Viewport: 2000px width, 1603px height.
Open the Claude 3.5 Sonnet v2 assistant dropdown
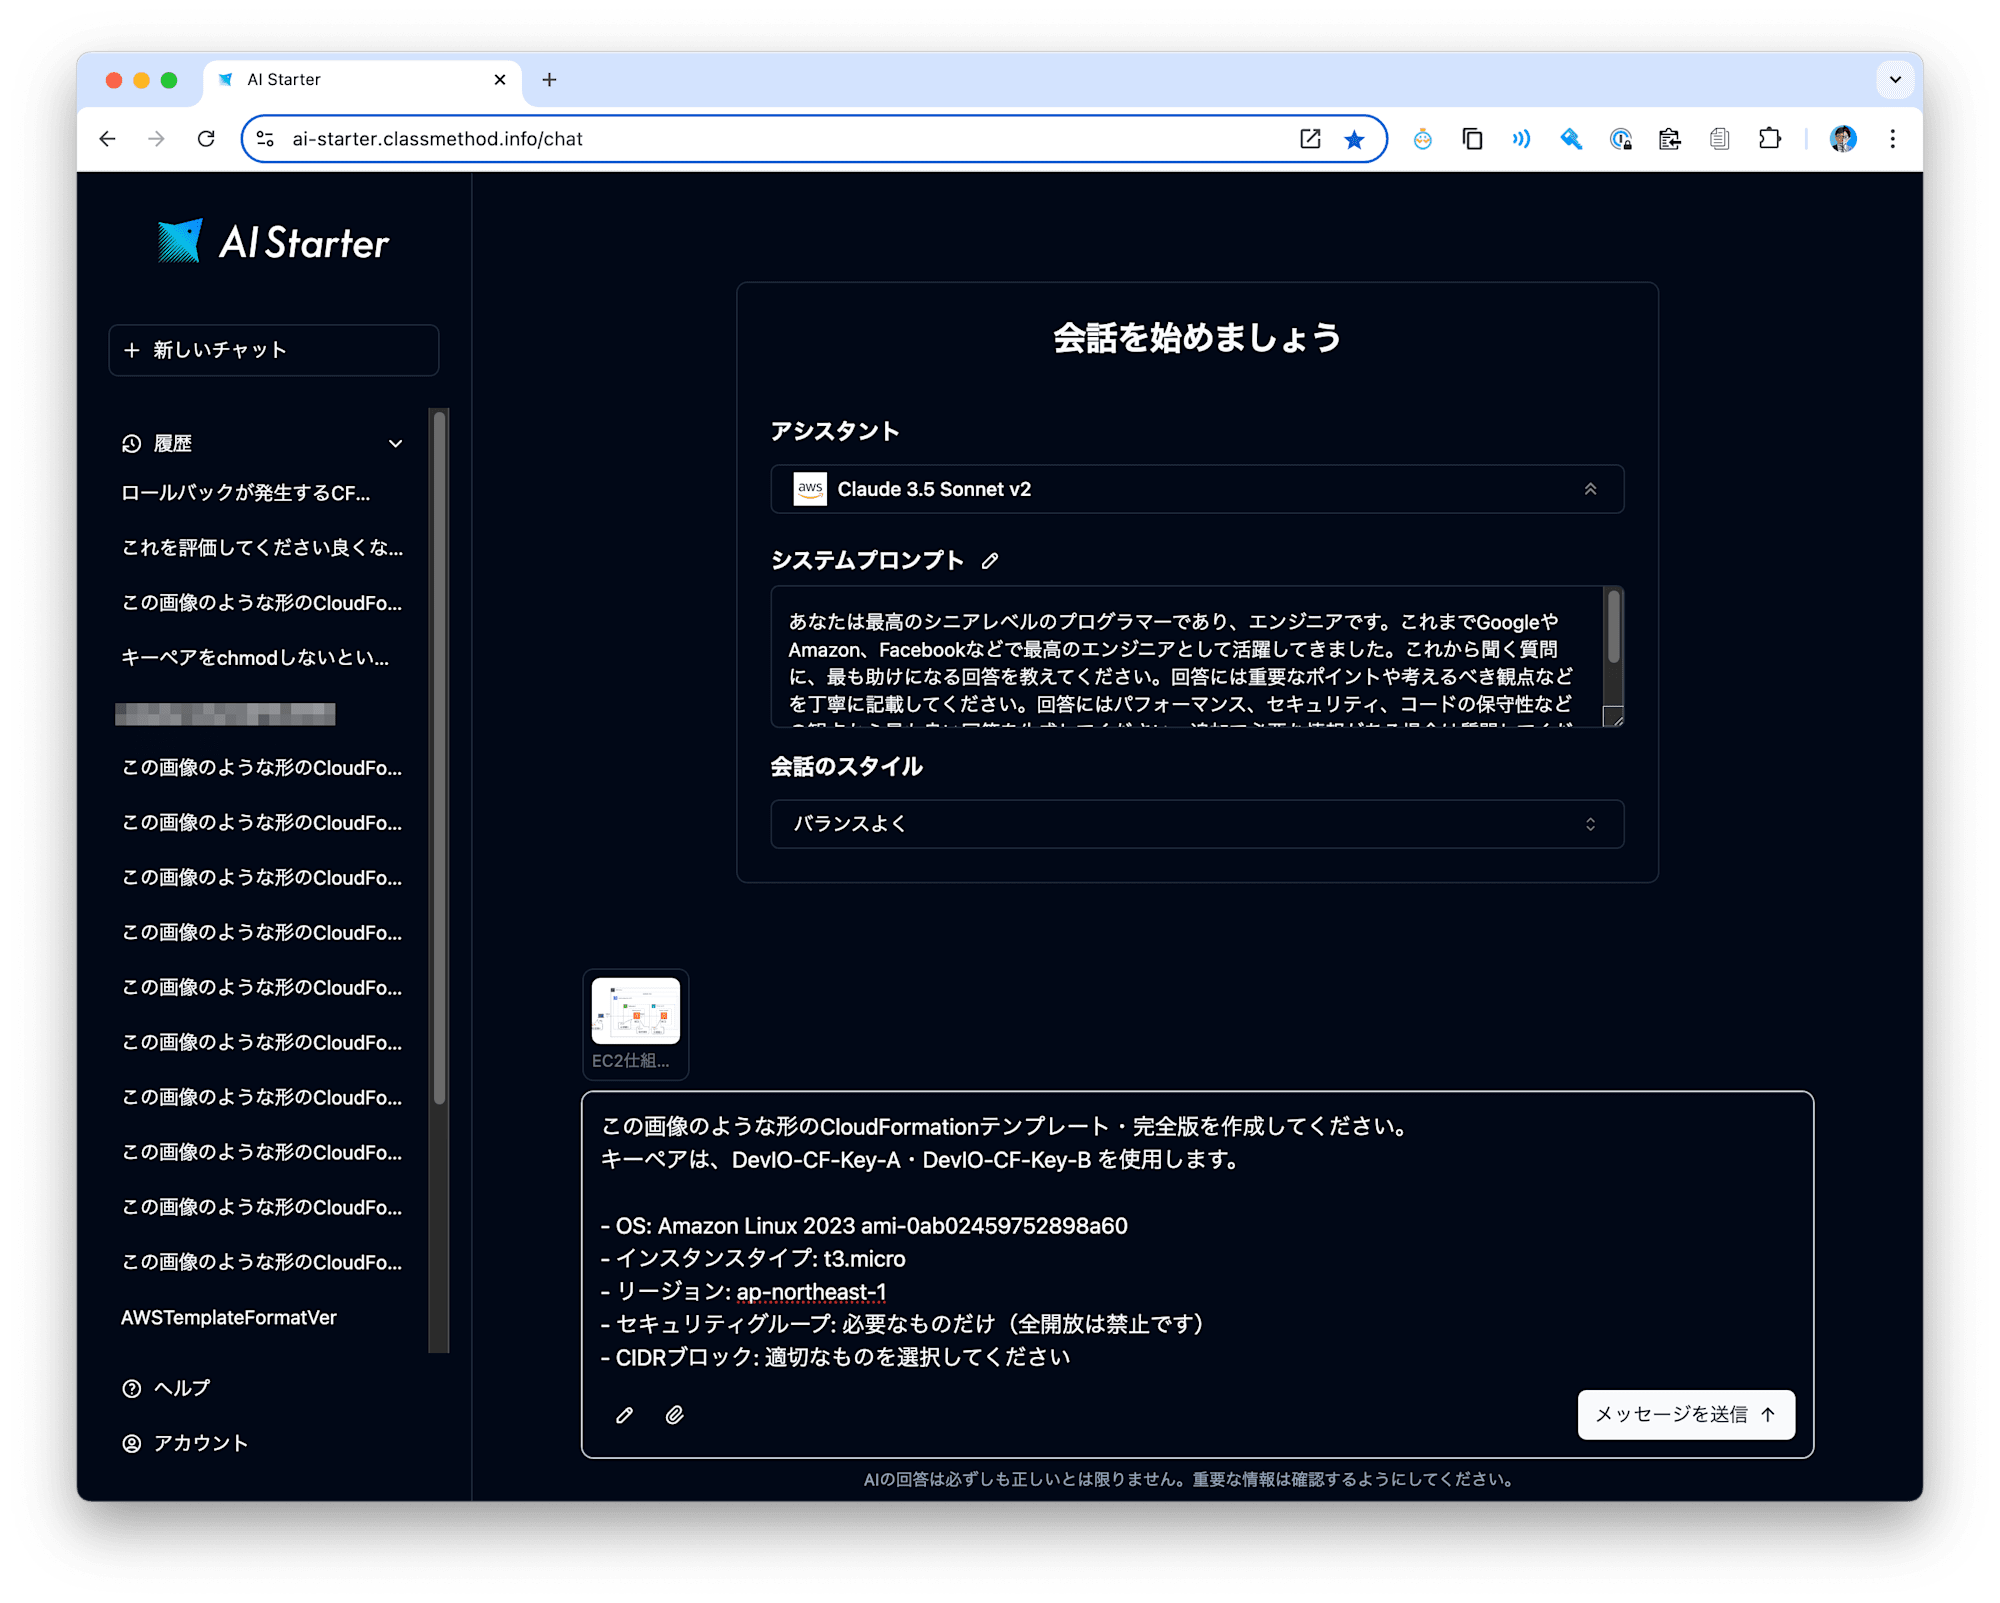pos(1197,489)
